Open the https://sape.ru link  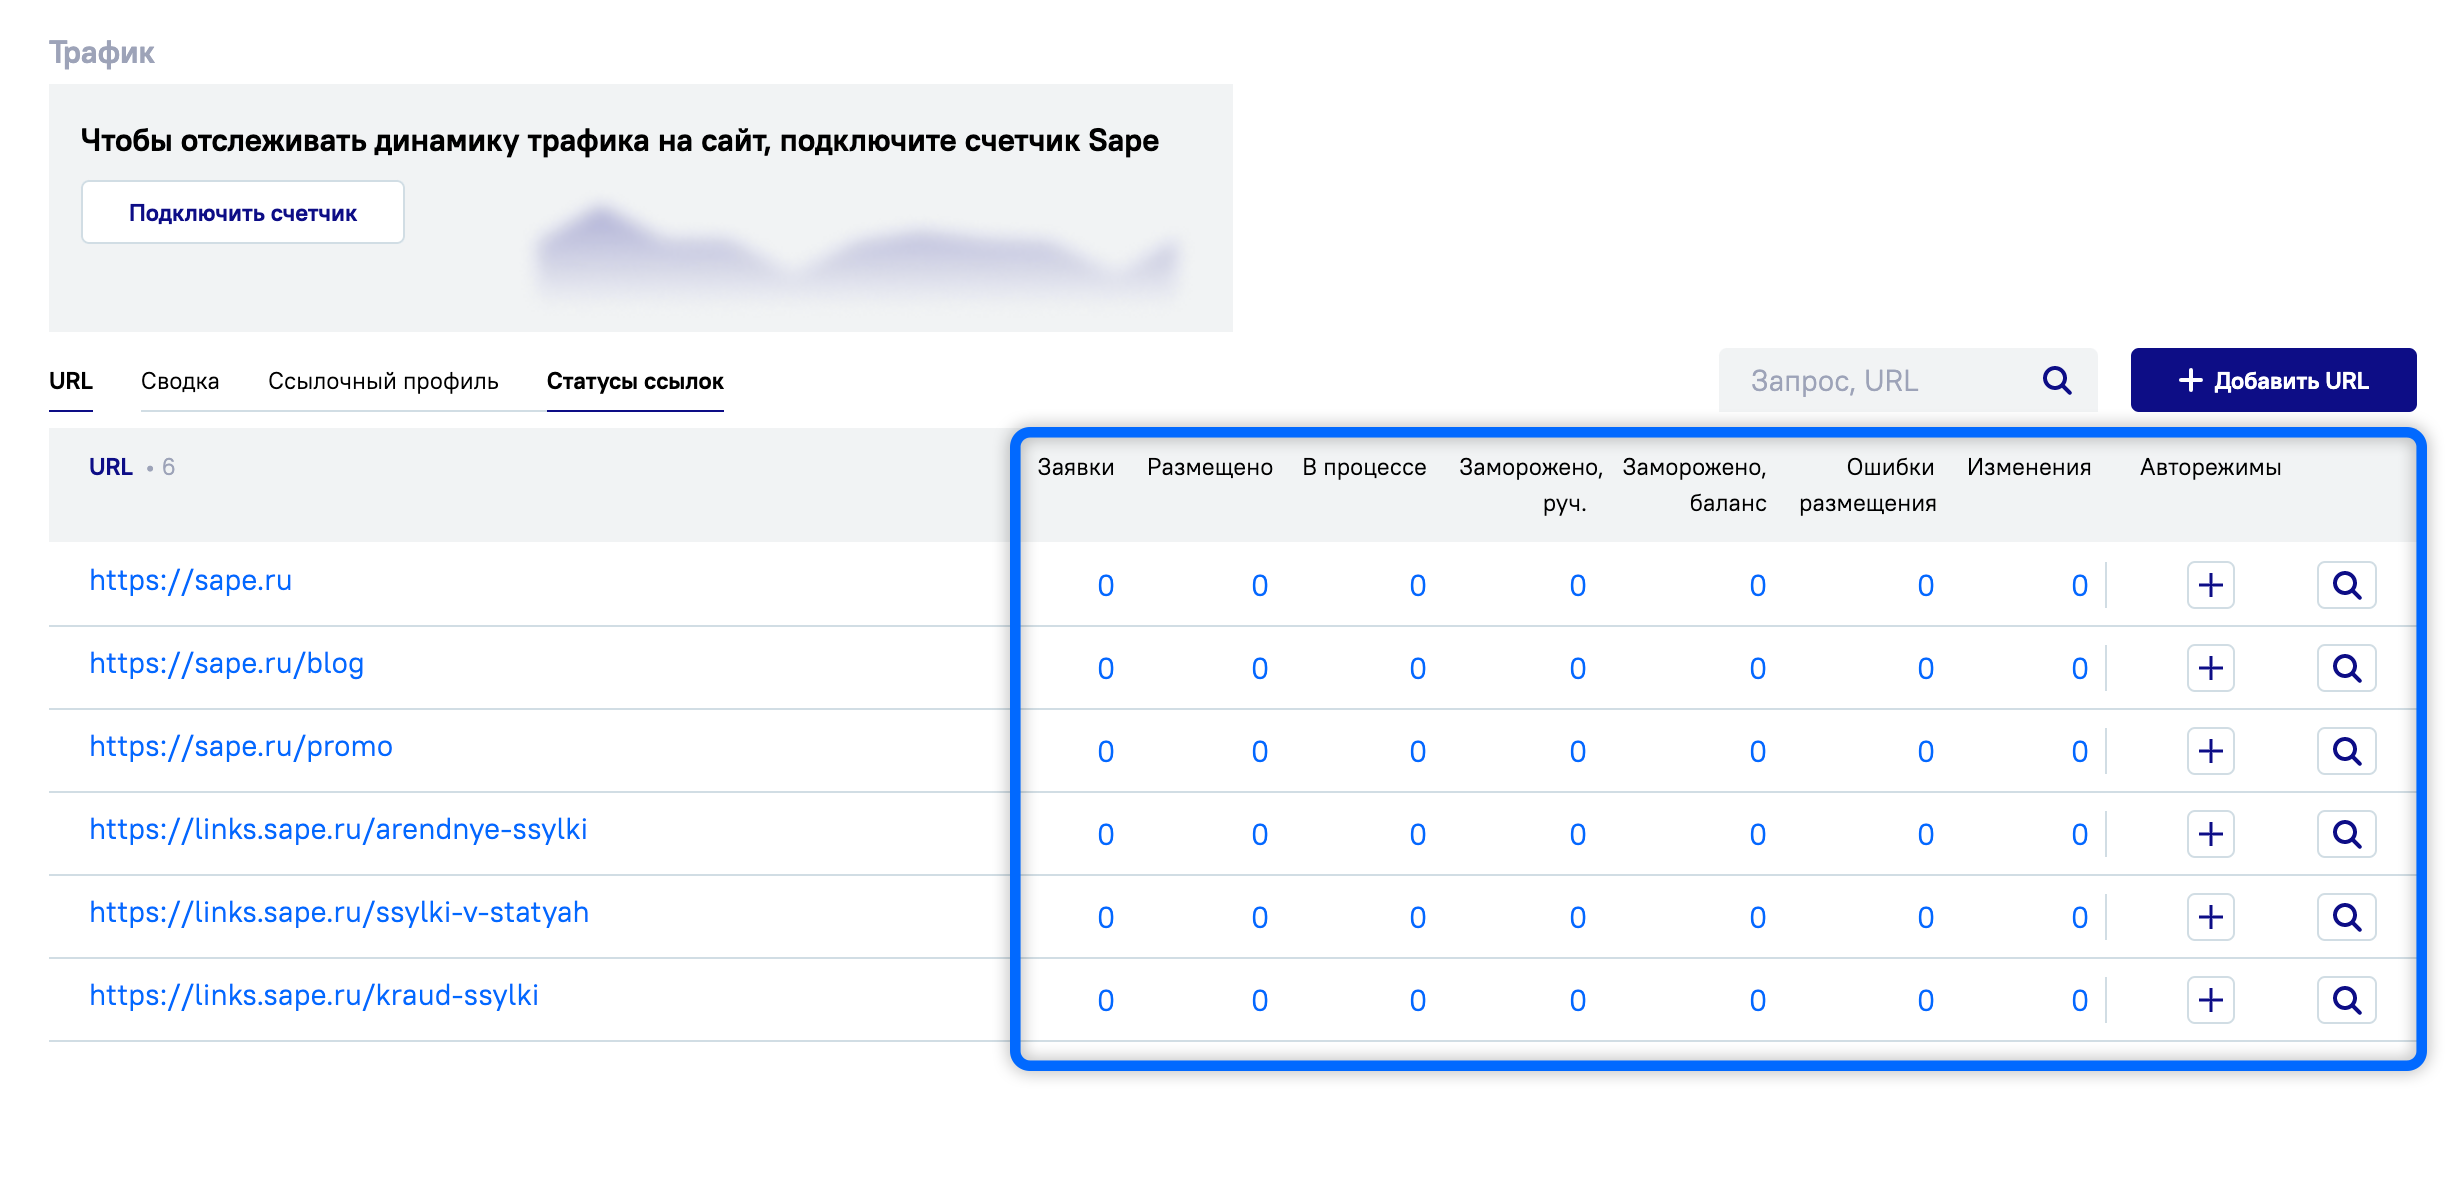coord(191,580)
